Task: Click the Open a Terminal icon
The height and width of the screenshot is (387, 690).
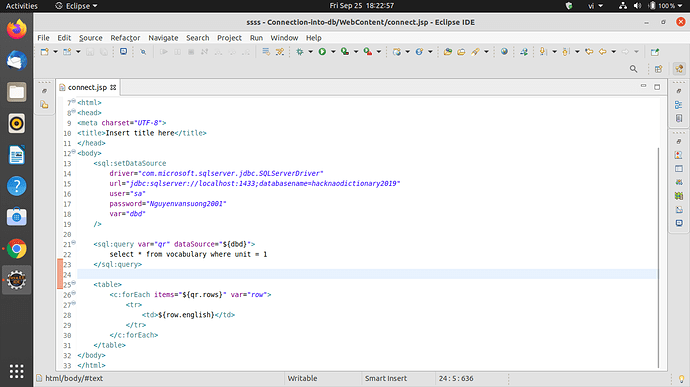Action: coord(123,52)
